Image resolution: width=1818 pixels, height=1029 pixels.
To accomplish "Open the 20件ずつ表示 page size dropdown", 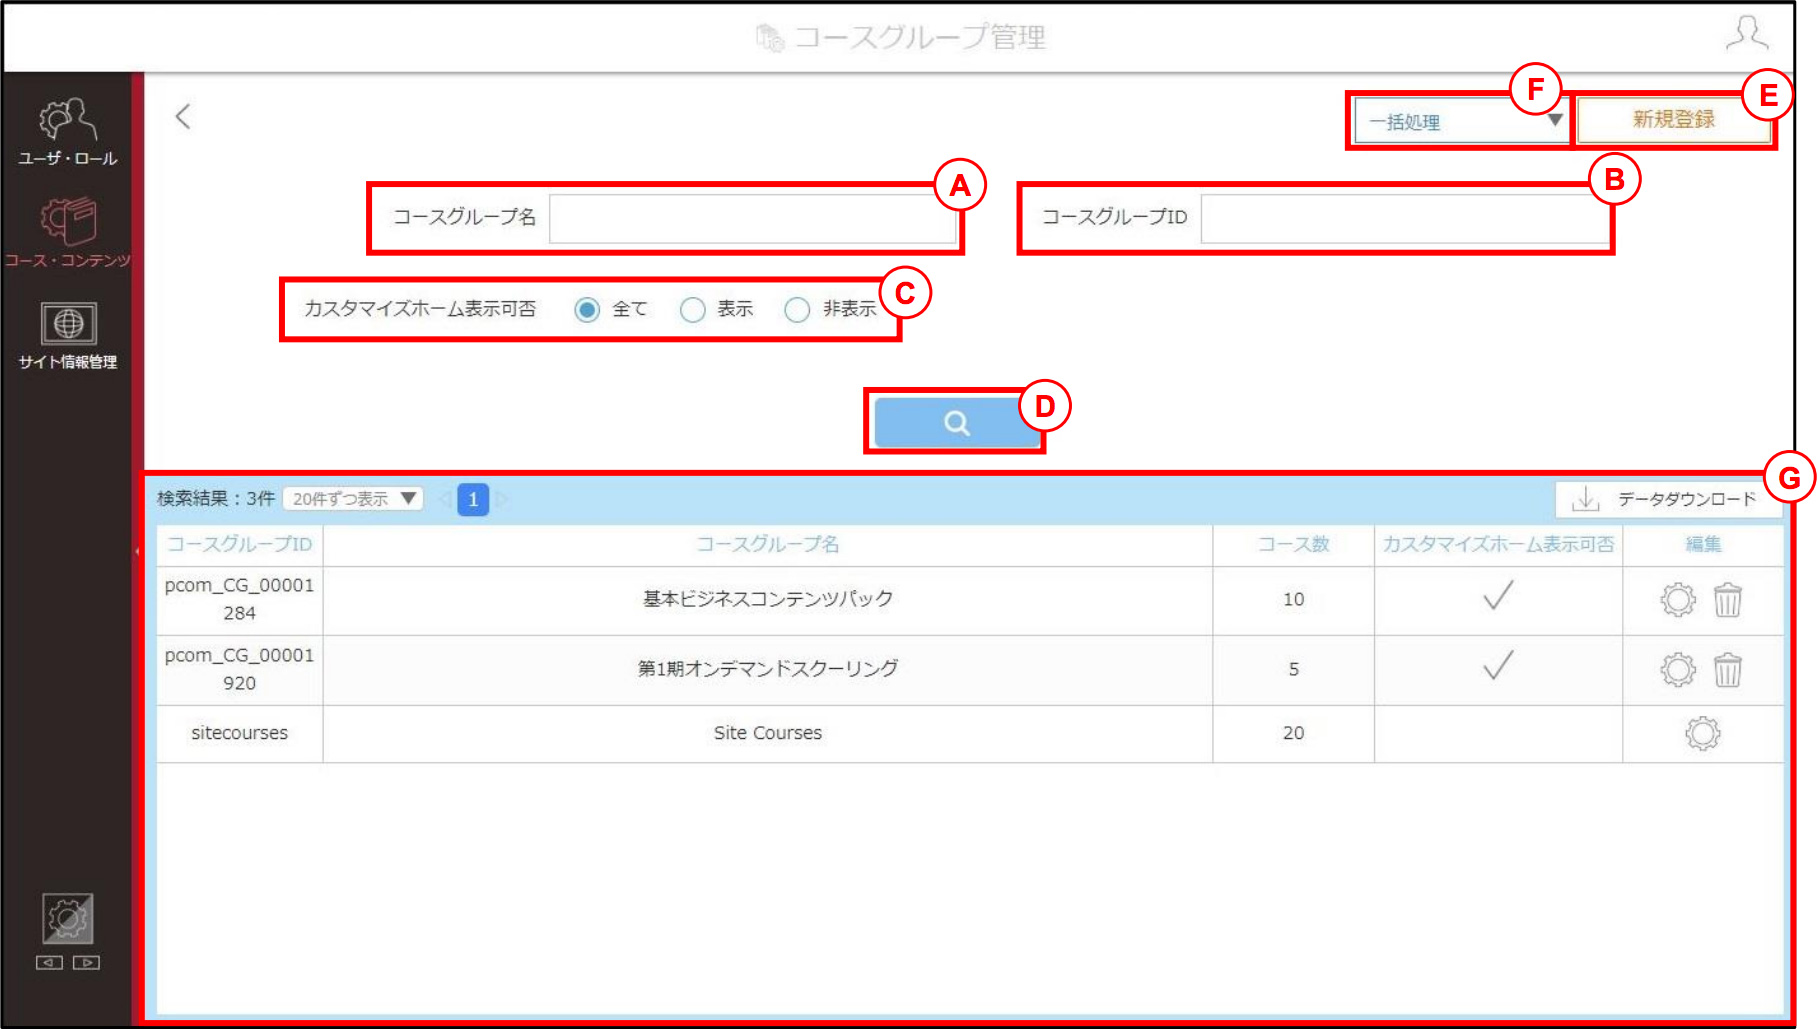I will (353, 498).
